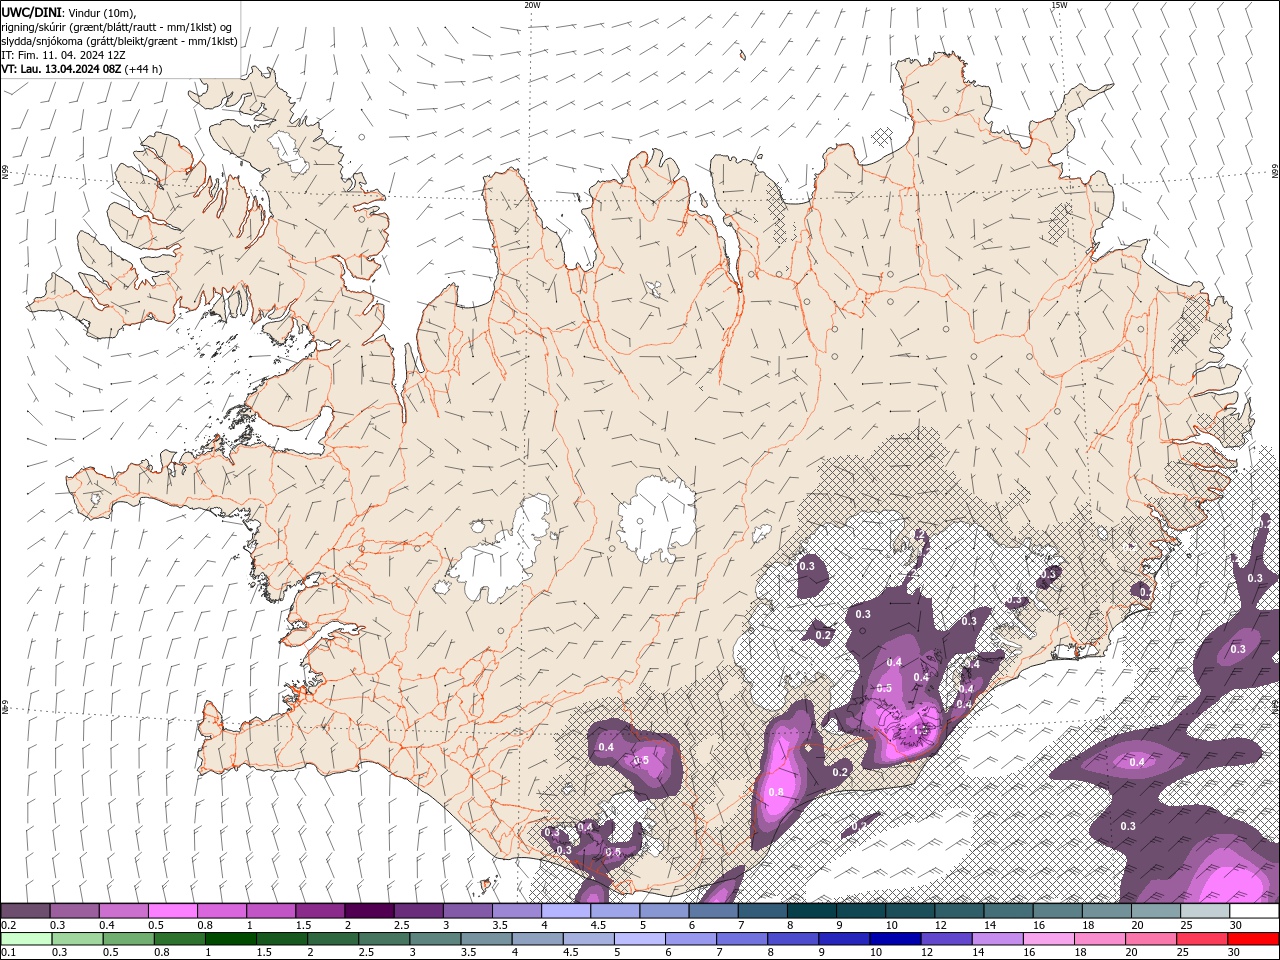Pick the 0.5 green swatch in the lower rain legend
1280x960 pixels.
[x=128, y=939]
